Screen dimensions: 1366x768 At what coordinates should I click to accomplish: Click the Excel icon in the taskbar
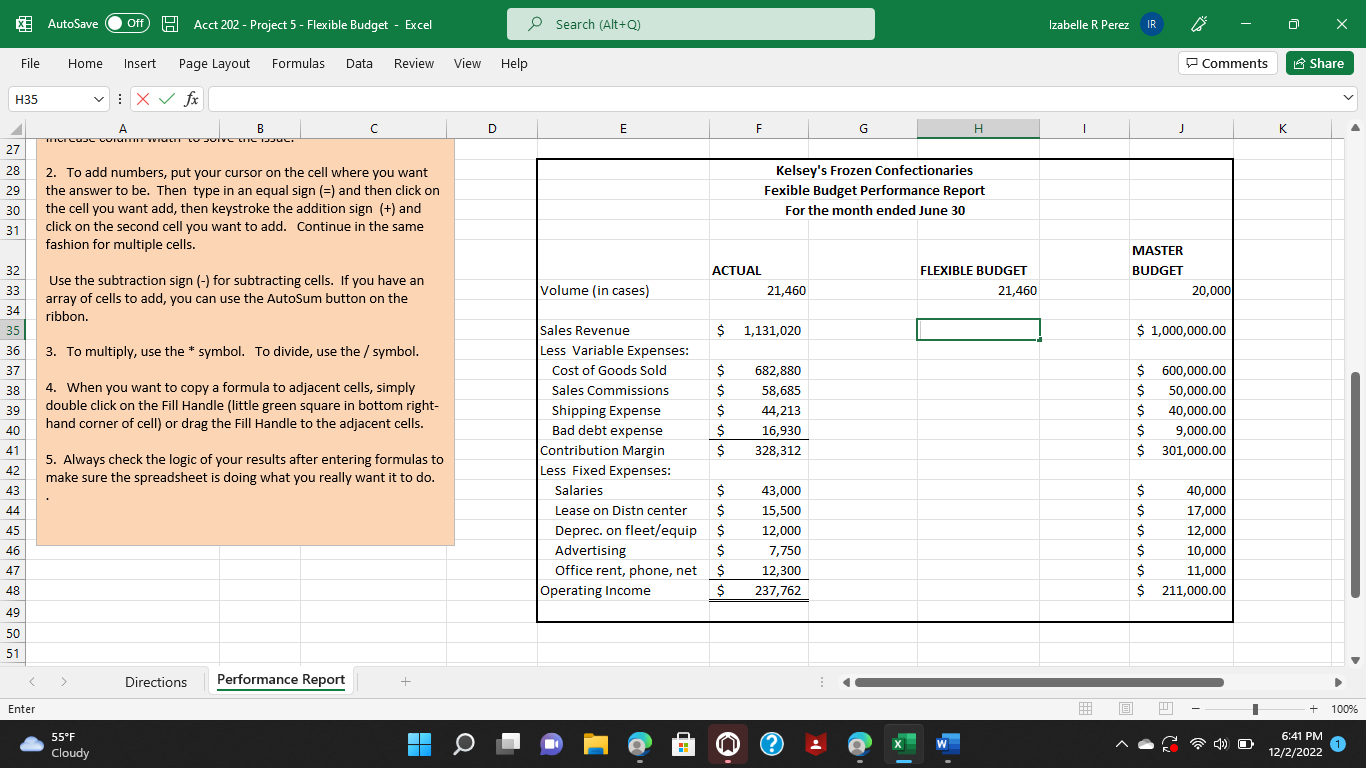(x=903, y=744)
